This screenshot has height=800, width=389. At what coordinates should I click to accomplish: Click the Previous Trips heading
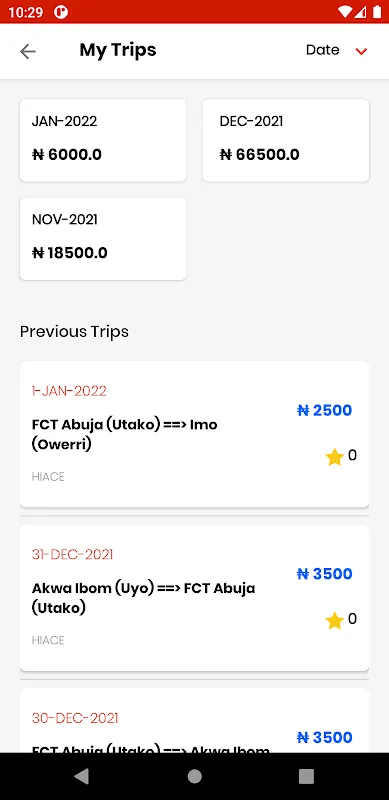(x=74, y=332)
